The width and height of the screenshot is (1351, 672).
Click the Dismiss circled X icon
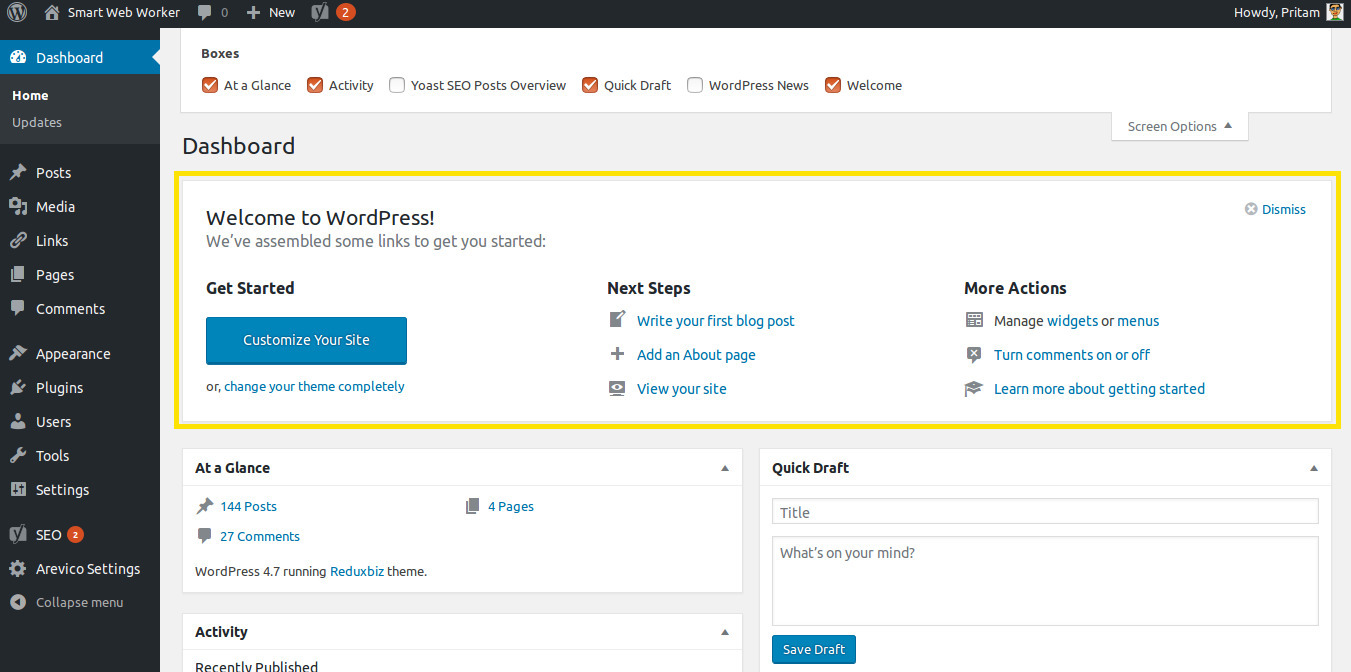(x=1251, y=209)
